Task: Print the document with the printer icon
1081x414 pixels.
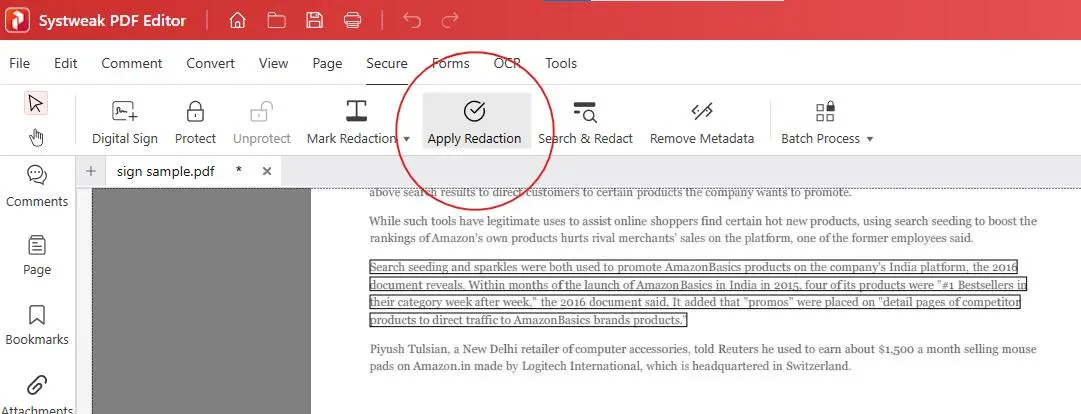Action: coord(352,21)
